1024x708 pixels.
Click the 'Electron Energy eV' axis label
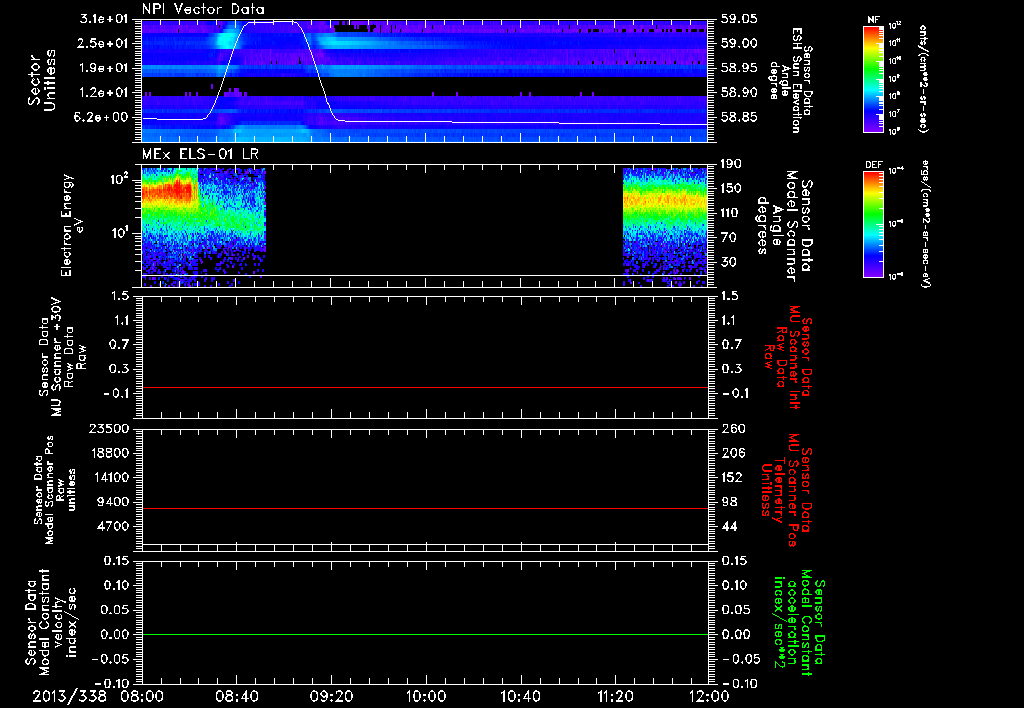coord(72,225)
